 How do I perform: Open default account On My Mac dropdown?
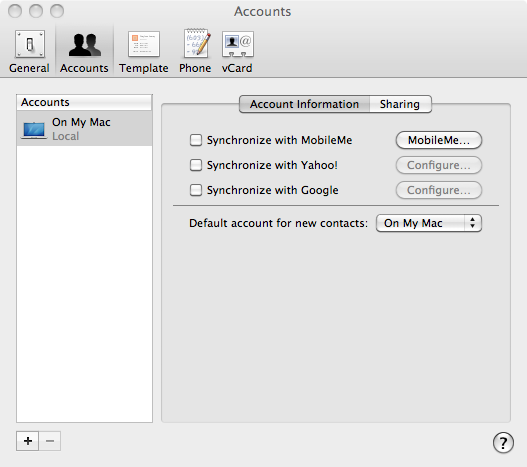(429, 223)
